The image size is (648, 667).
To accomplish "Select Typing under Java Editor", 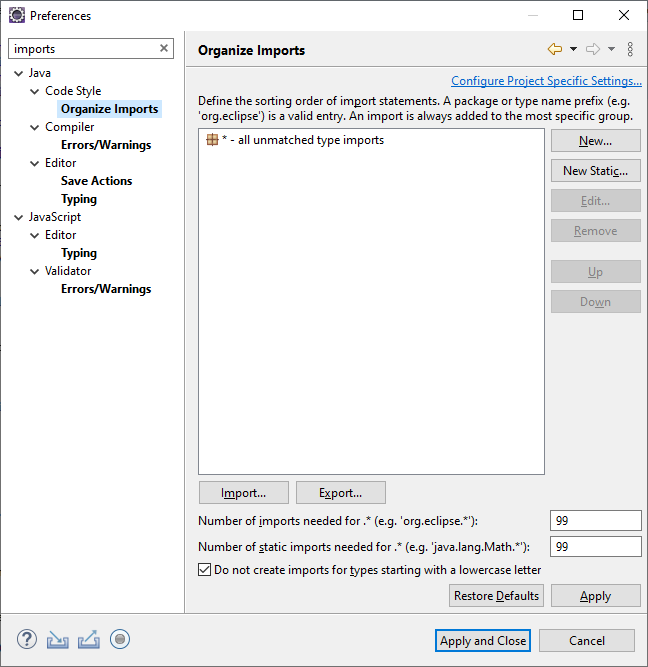I will click(79, 199).
